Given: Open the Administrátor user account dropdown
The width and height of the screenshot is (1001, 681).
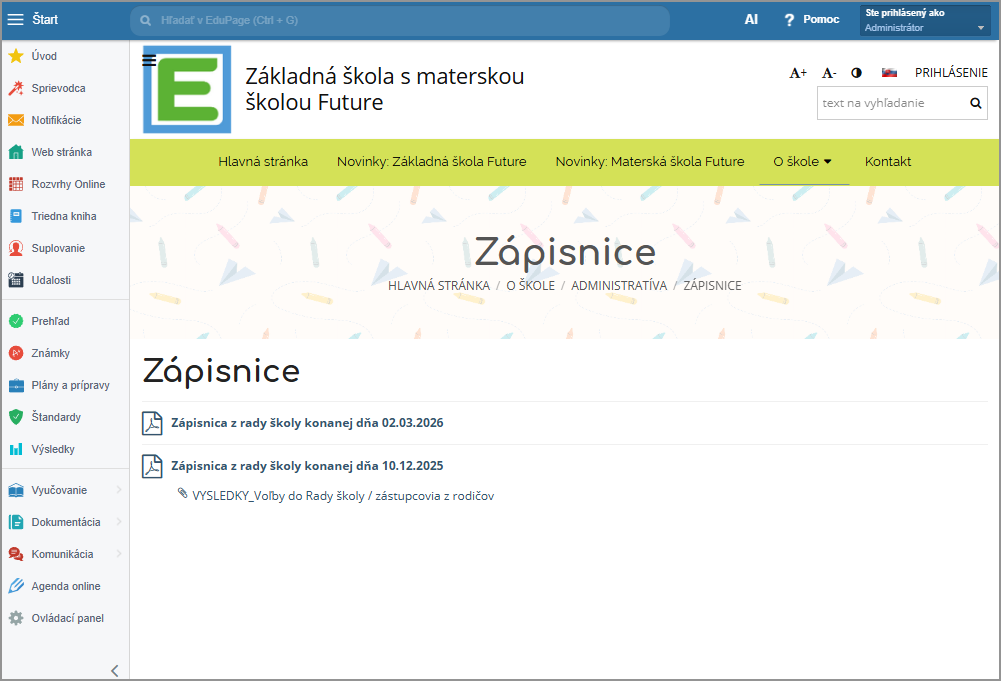Looking at the screenshot, I should click(x=925, y=21).
